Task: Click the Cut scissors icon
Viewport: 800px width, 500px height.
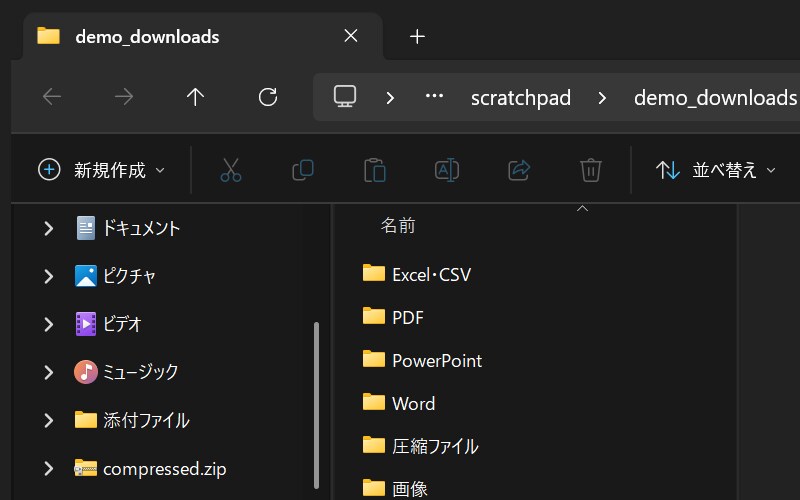Action: [231, 170]
